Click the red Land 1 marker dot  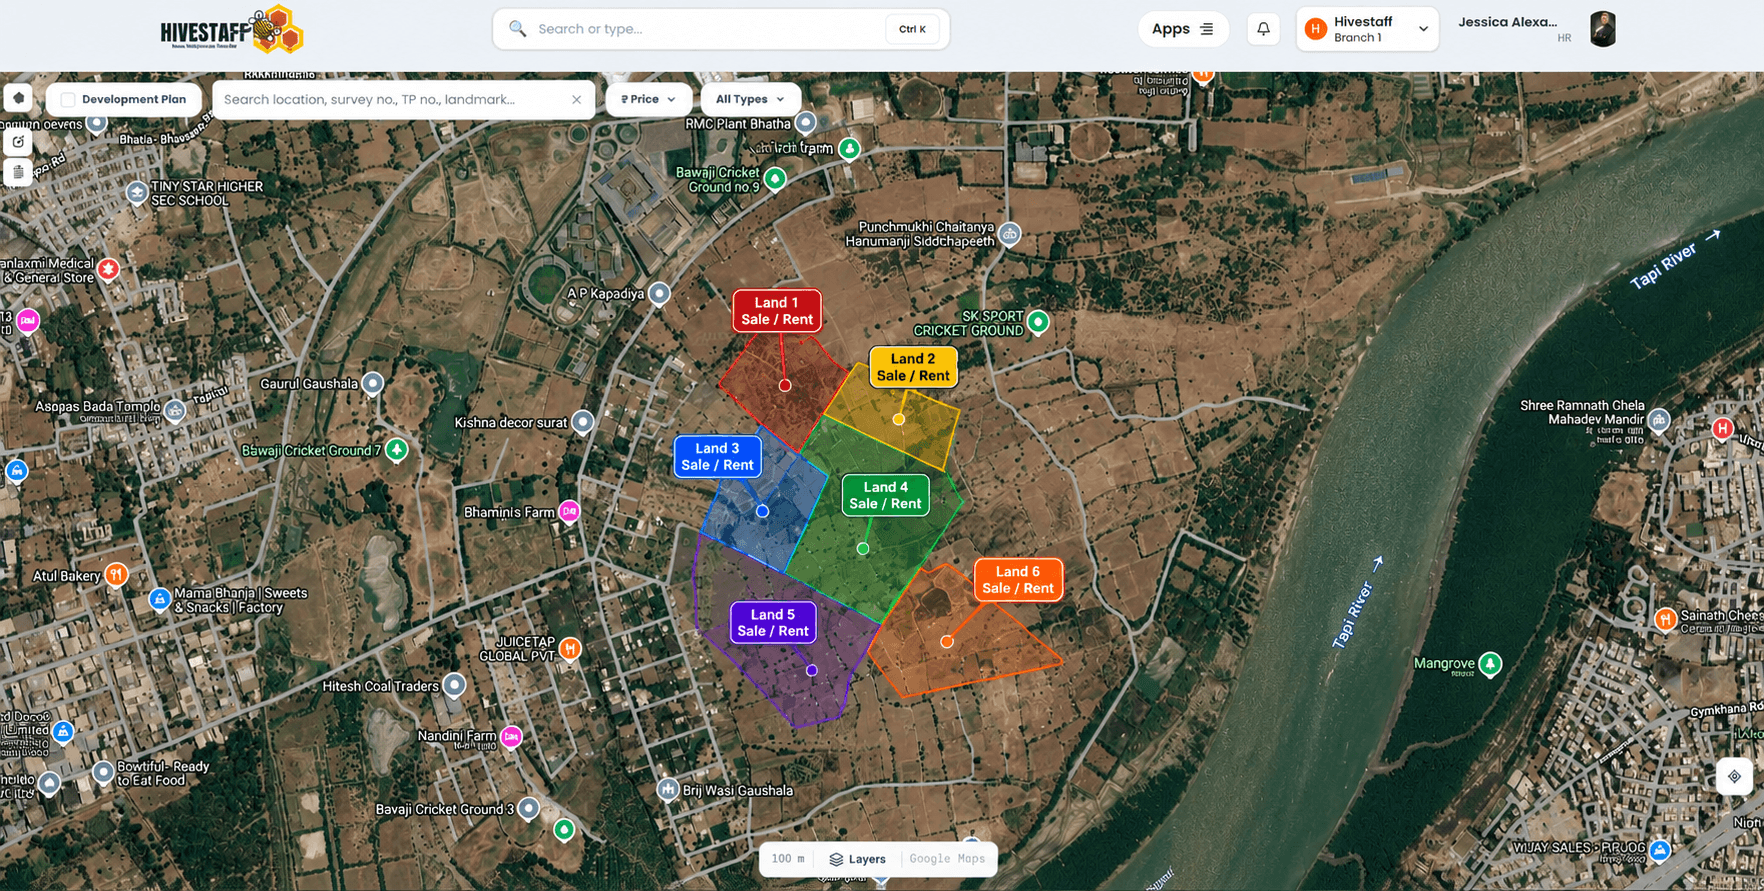point(785,385)
